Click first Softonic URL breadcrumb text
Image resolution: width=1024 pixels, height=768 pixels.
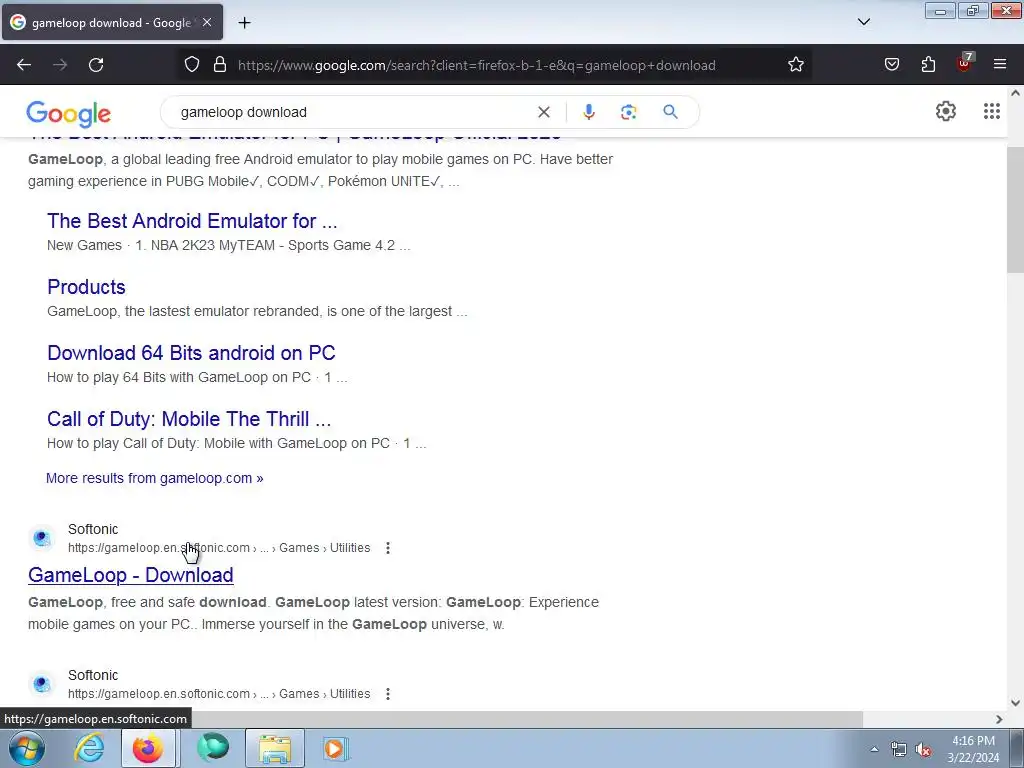tap(219, 548)
